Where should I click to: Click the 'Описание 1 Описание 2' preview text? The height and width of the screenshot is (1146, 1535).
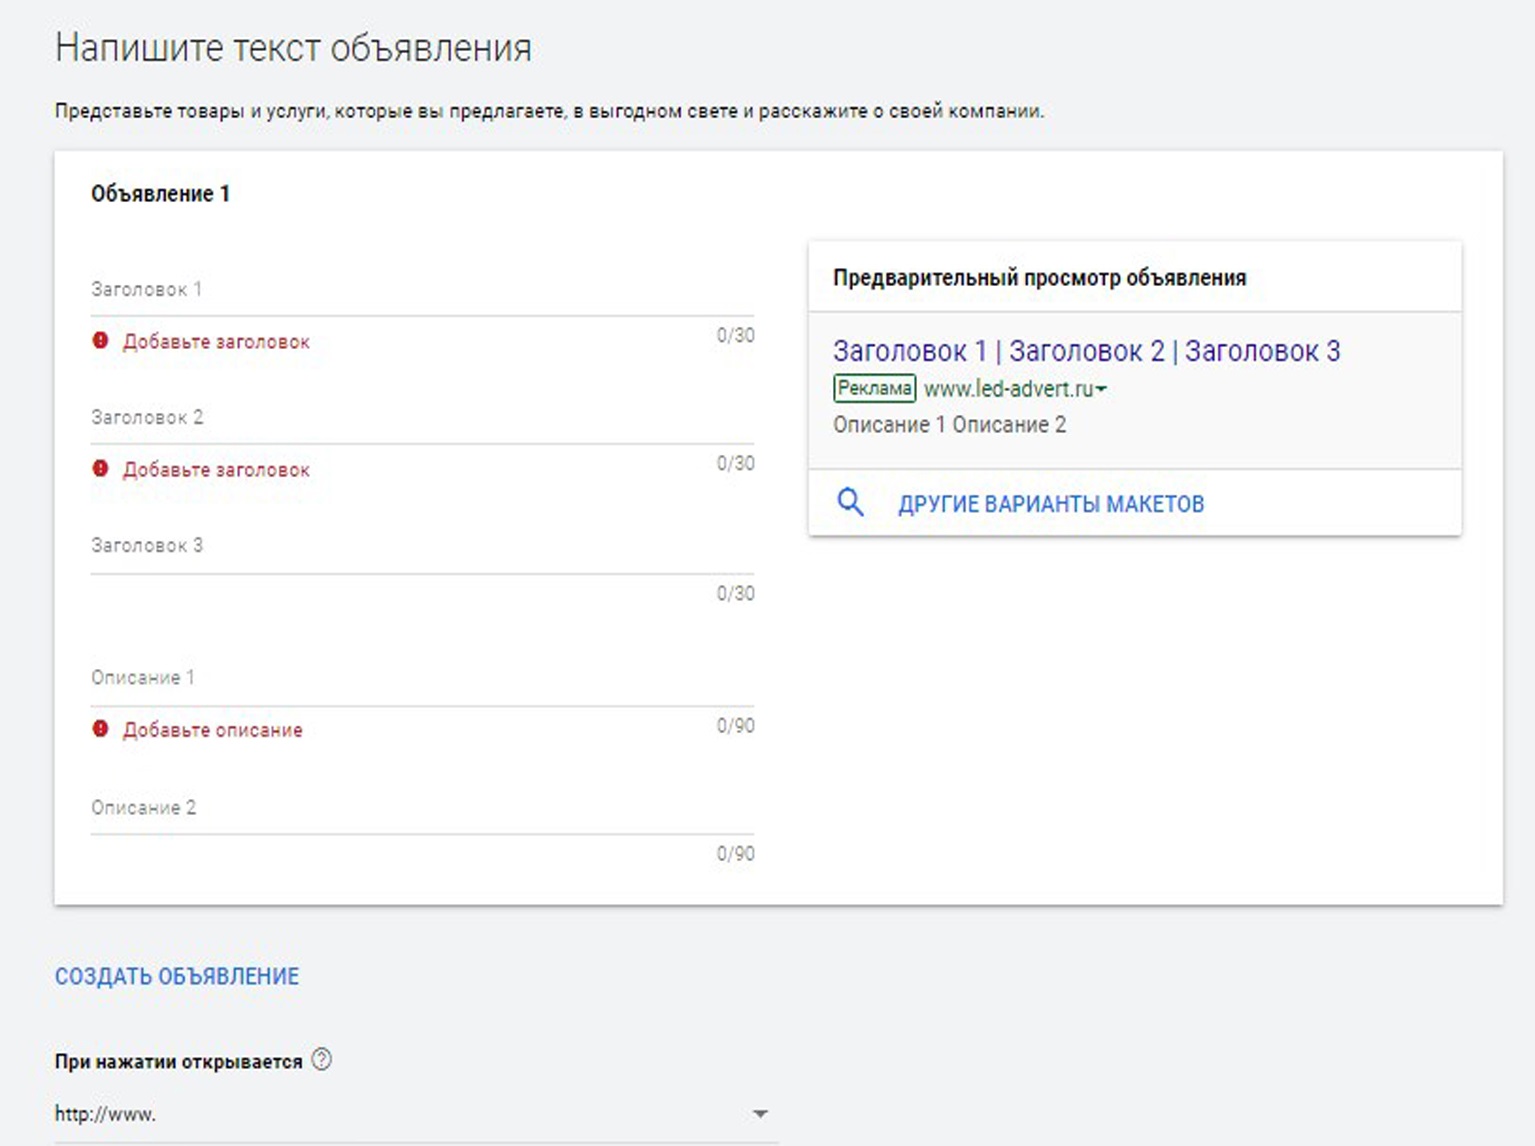pos(950,425)
